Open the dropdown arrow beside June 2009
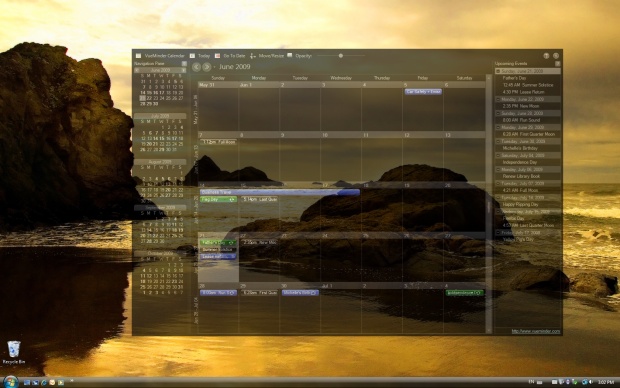The height and width of the screenshot is (388, 620). pos(215,67)
